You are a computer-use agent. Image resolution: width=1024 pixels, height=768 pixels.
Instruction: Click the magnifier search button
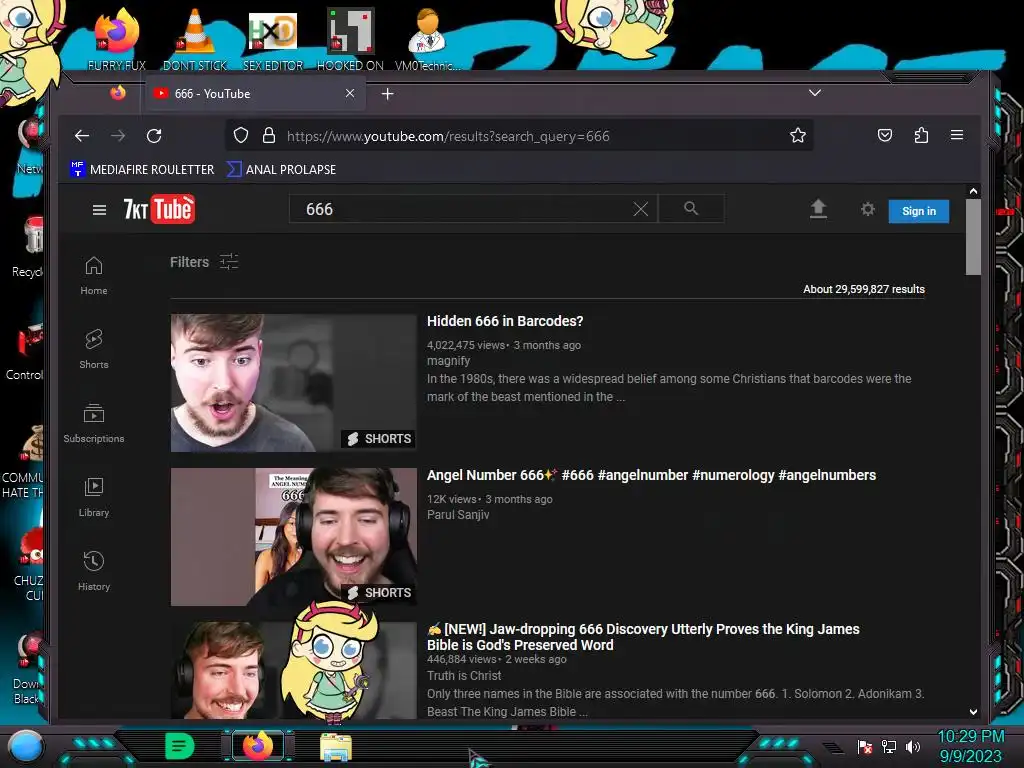tap(691, 208)
